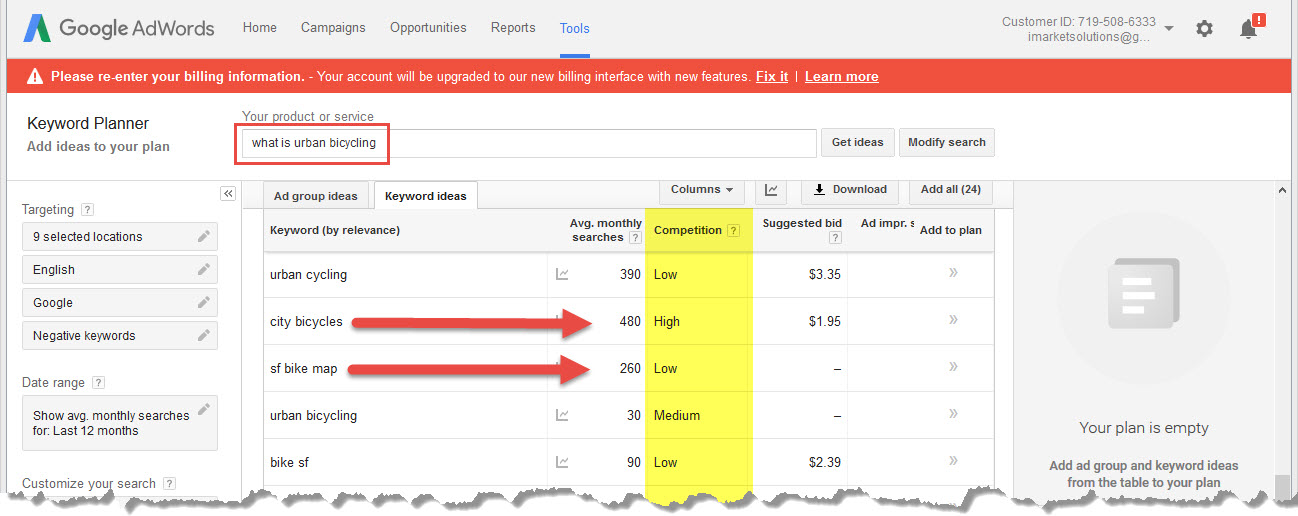Click the settings gear icon
Image resolution: width=1298 pixels, height=516 pixels.
[x=1204, y=29]
